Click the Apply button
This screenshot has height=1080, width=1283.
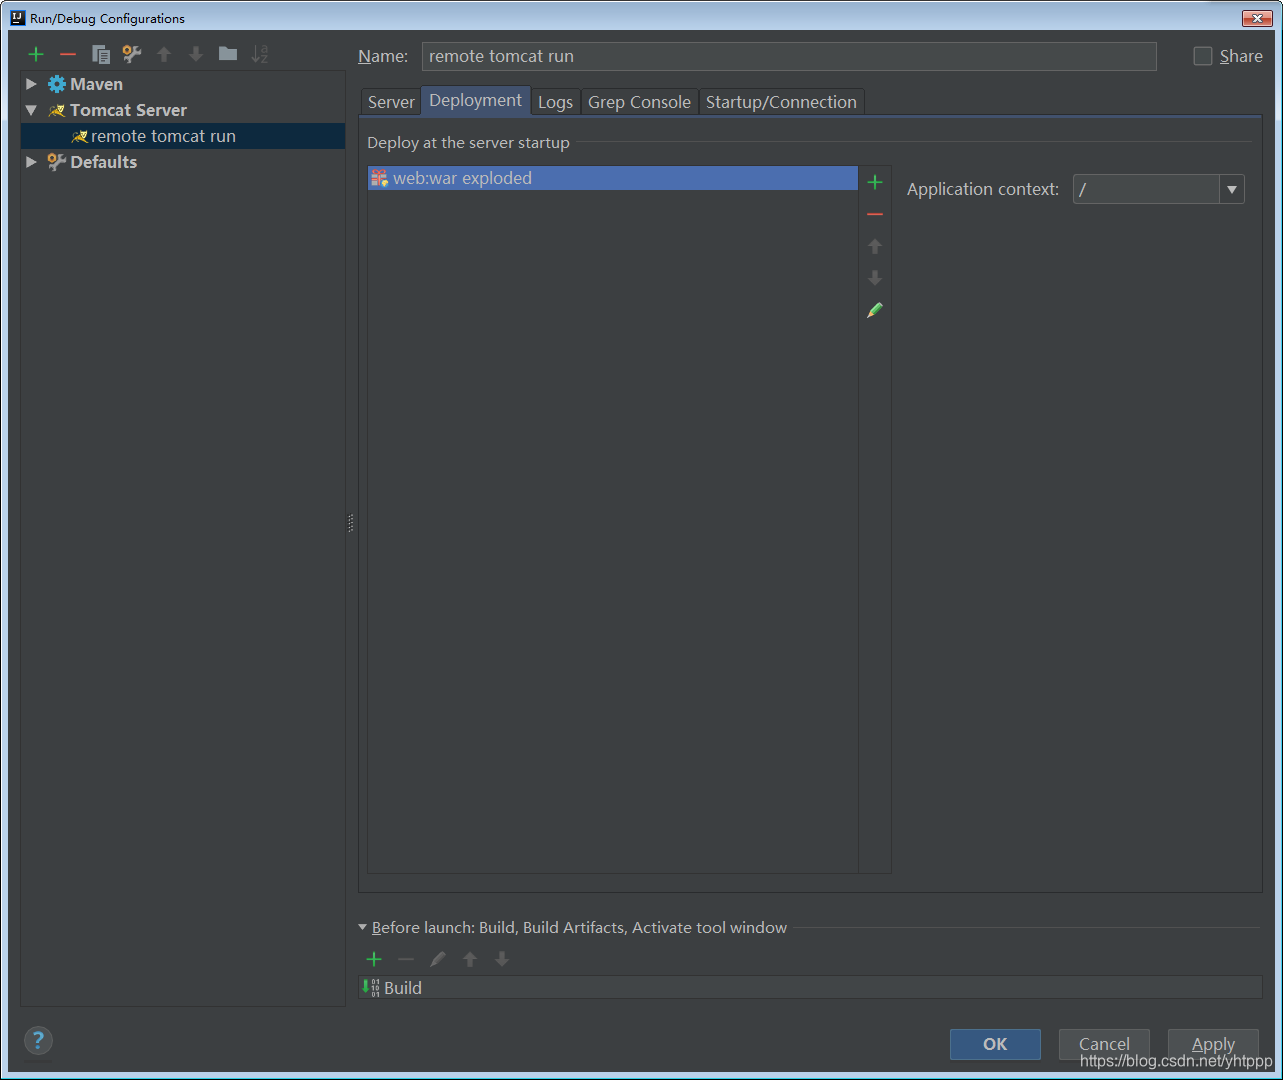pos(1213,1044)
